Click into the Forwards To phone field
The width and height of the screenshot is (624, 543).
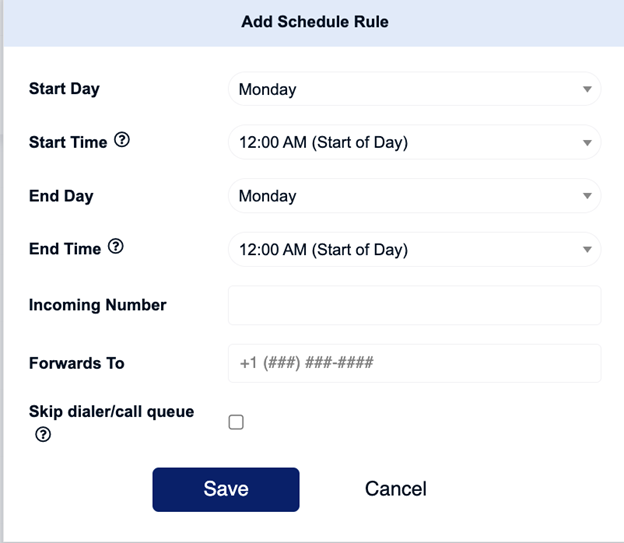(x=414, y=363)
